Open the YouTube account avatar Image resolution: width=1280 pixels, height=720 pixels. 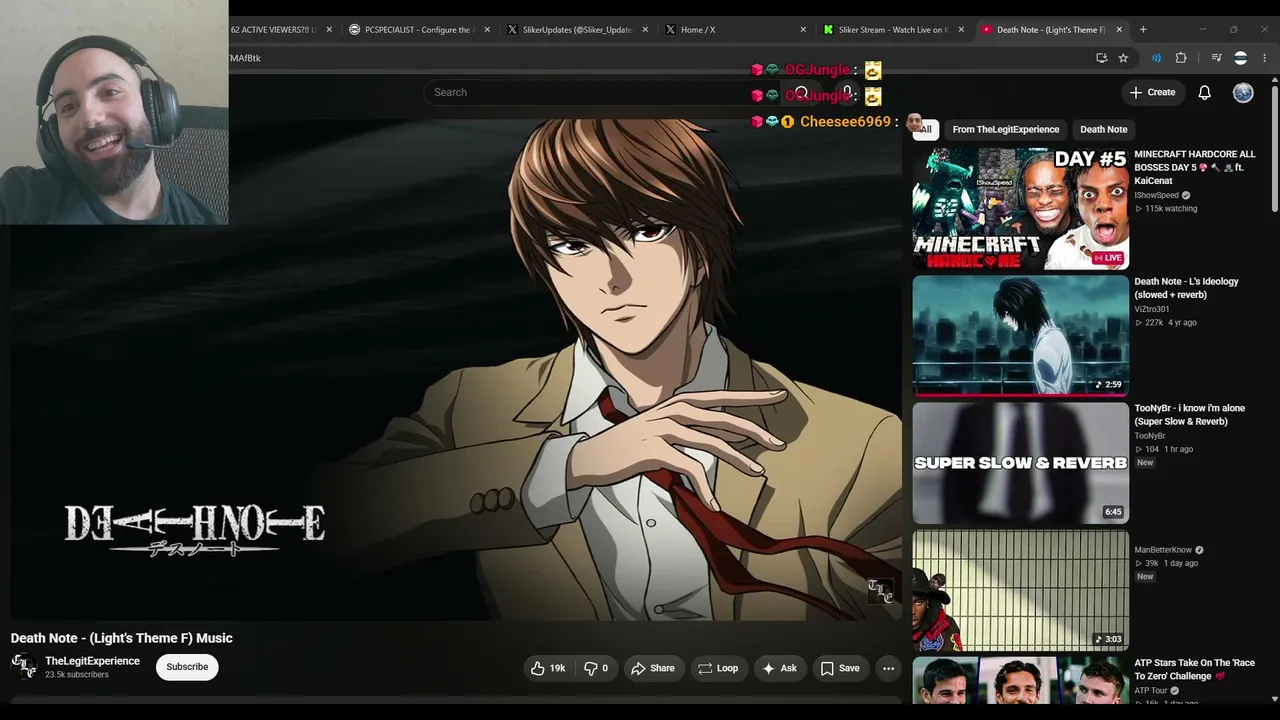[x=1243, y=92]
